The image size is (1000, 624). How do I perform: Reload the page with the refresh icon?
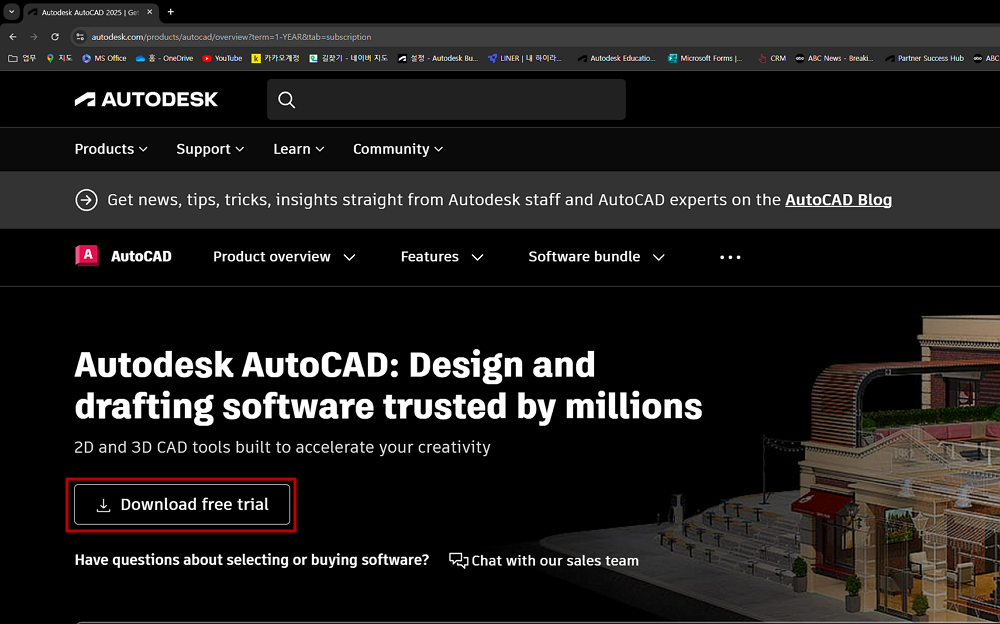55,37
